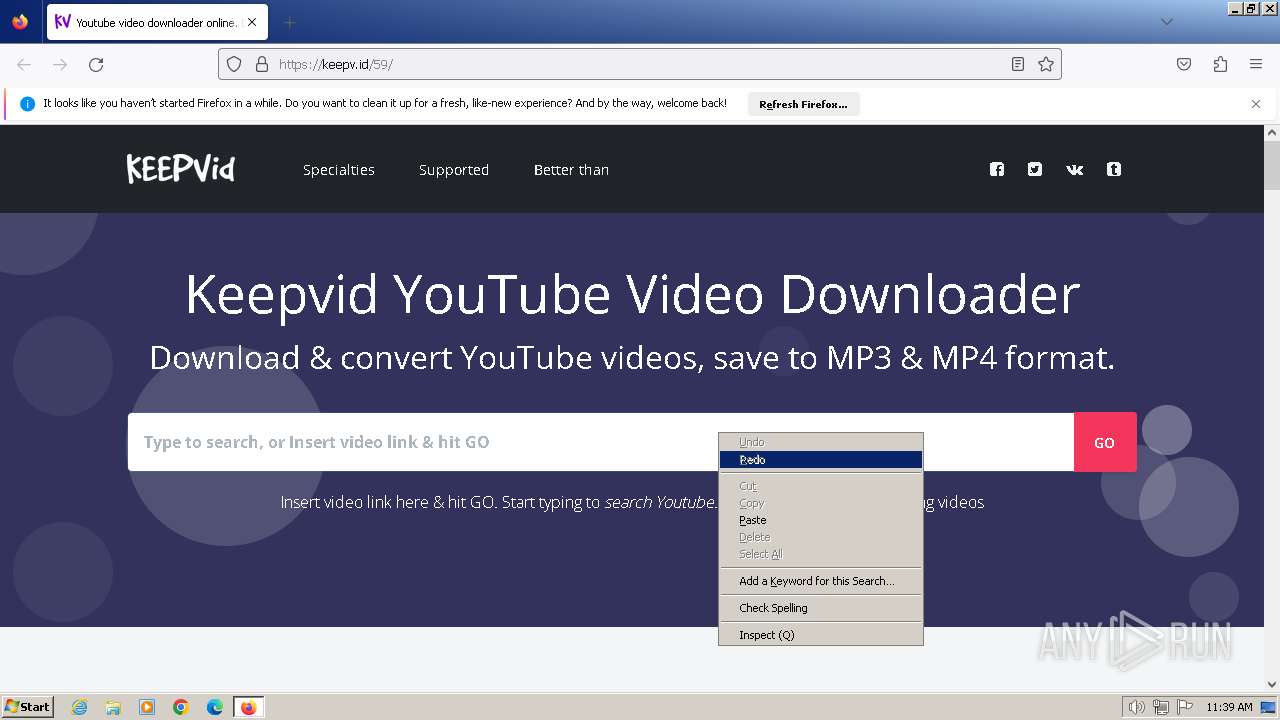Click the Refresh Firefox… button
The image size is (1280, 720).
pyautogui.click(x=803, y=104)
